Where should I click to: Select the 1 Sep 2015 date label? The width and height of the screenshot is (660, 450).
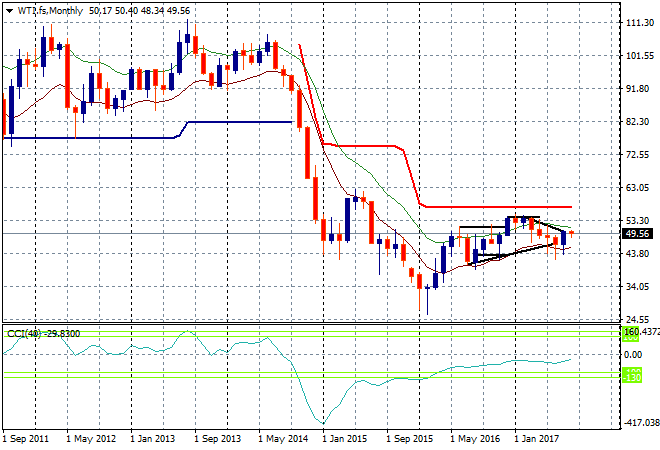click(409, 438)
